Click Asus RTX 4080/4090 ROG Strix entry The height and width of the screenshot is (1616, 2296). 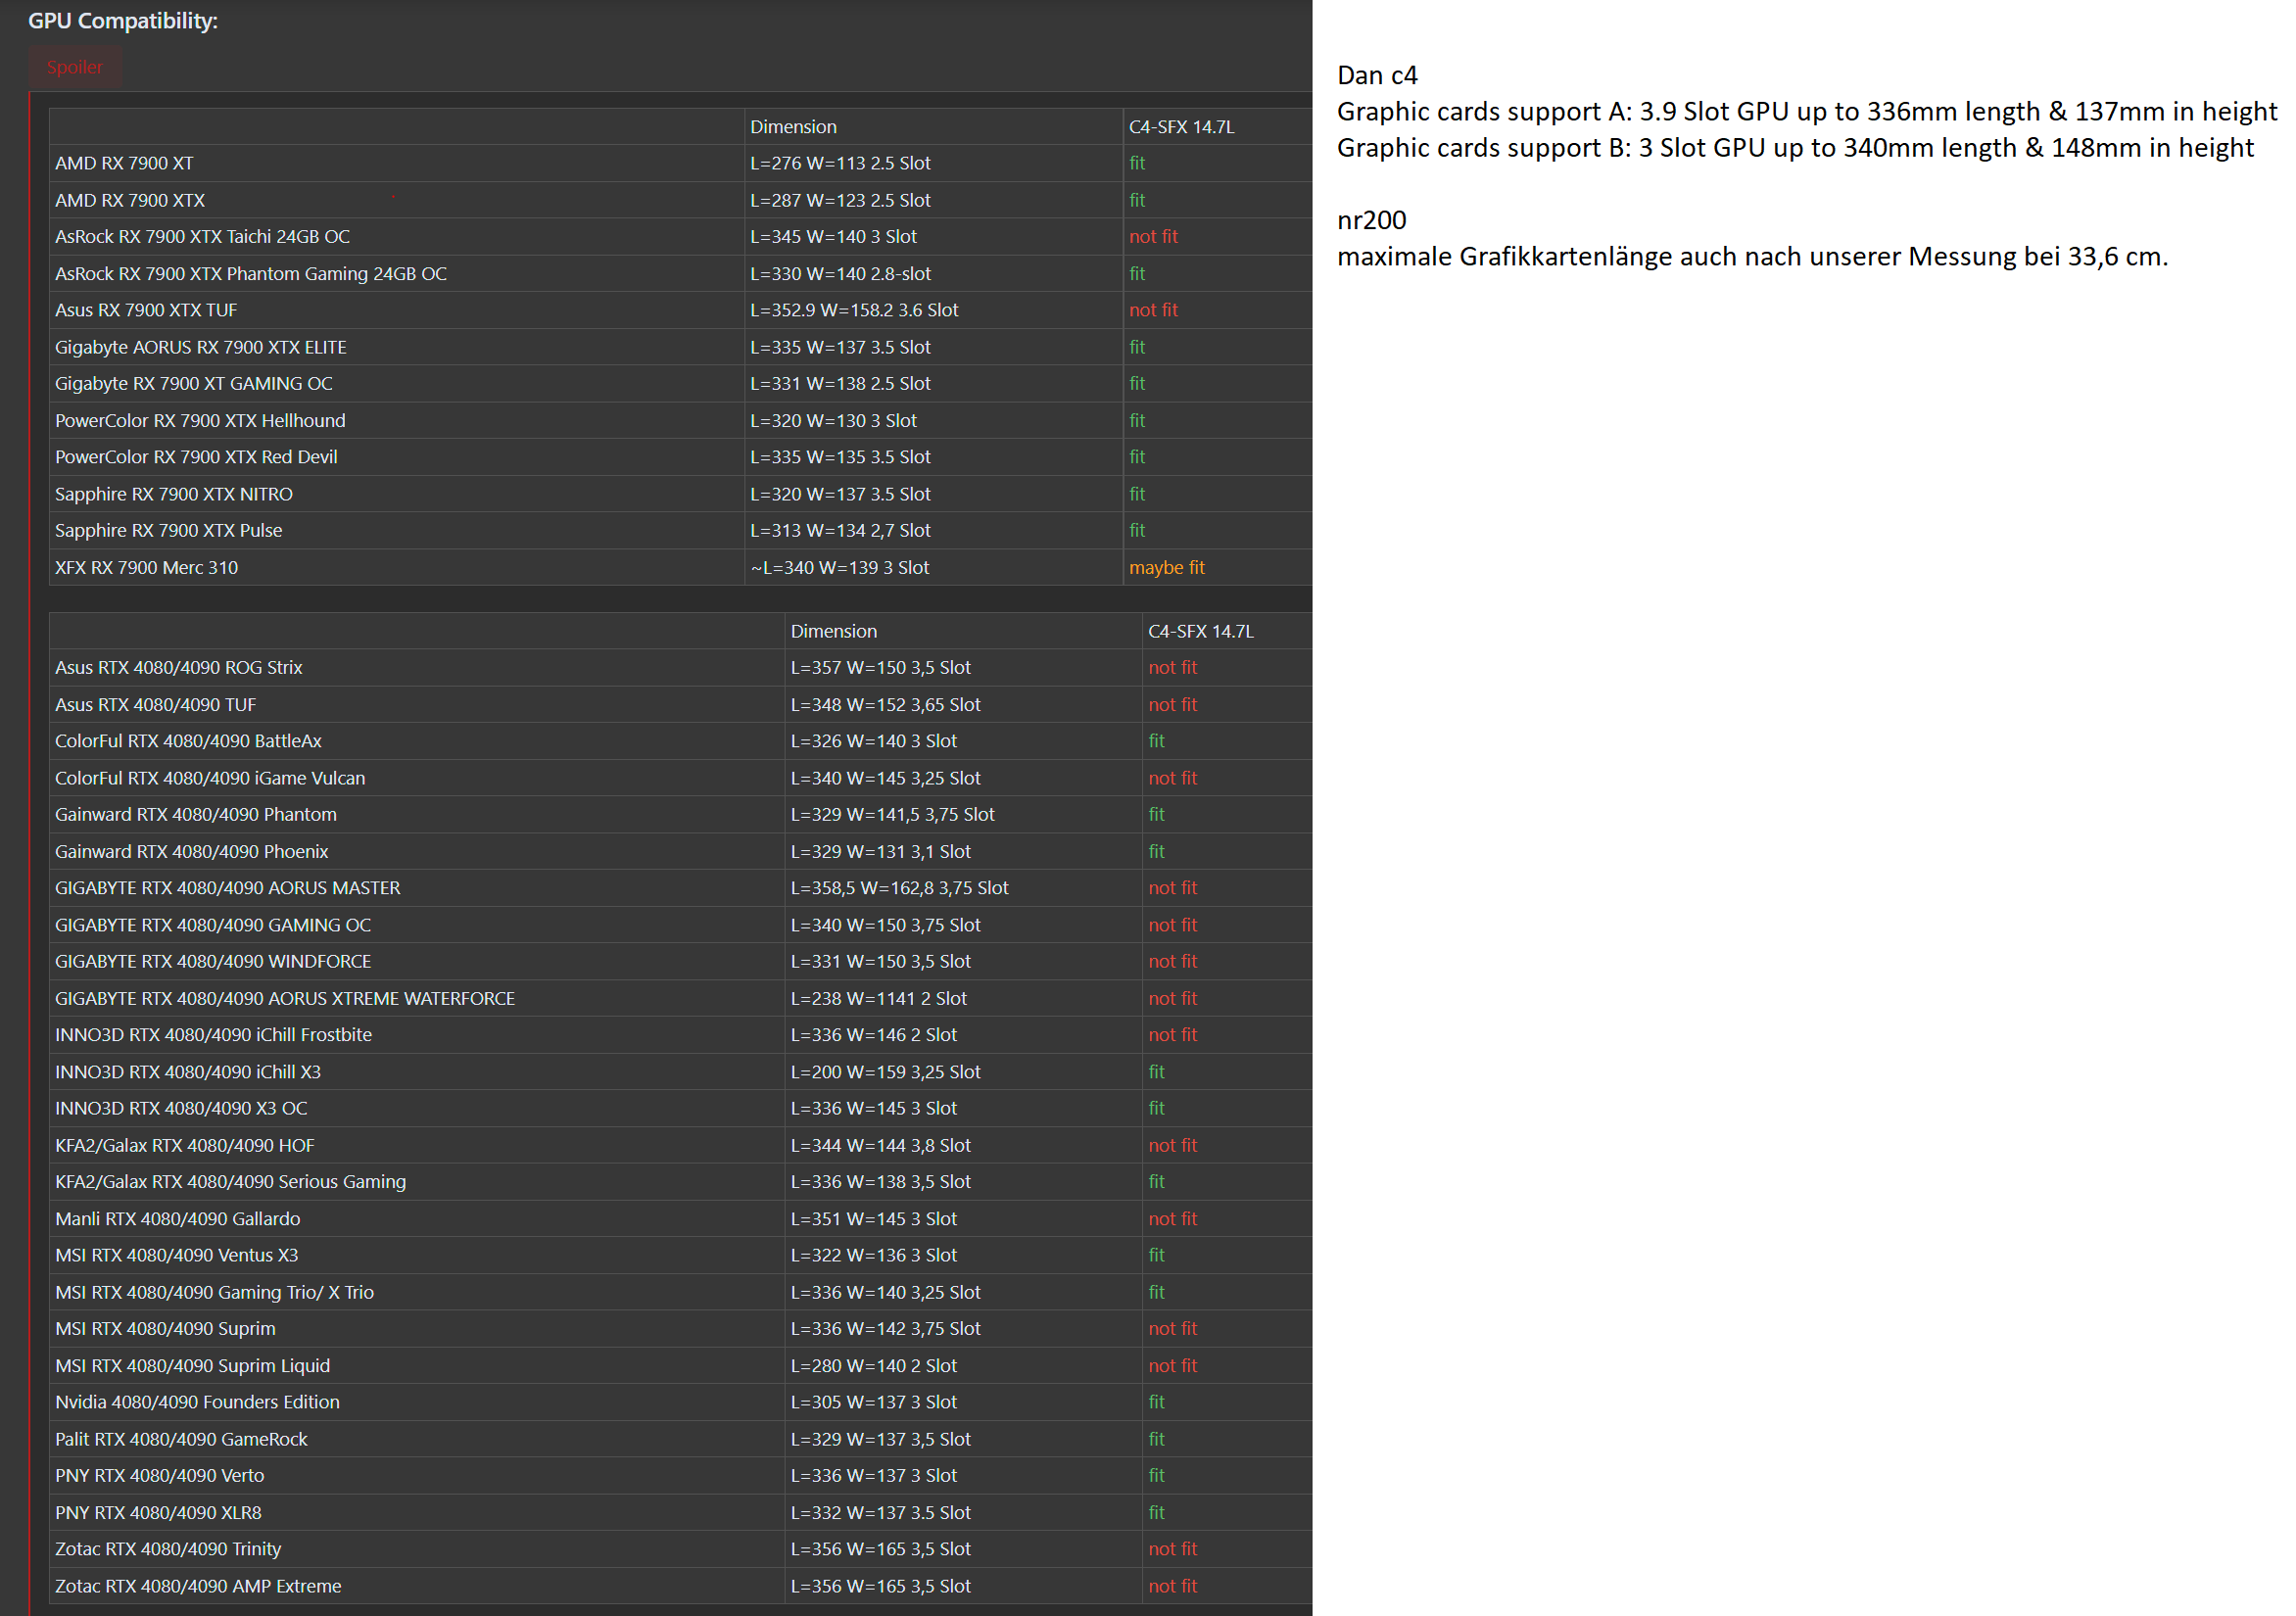click(178, 667)
